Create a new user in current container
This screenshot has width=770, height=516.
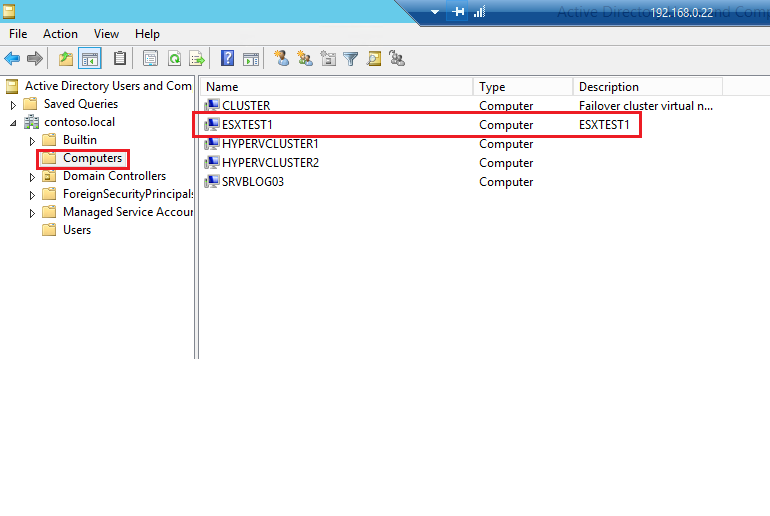pyautogui.click(x=281, y=58)
